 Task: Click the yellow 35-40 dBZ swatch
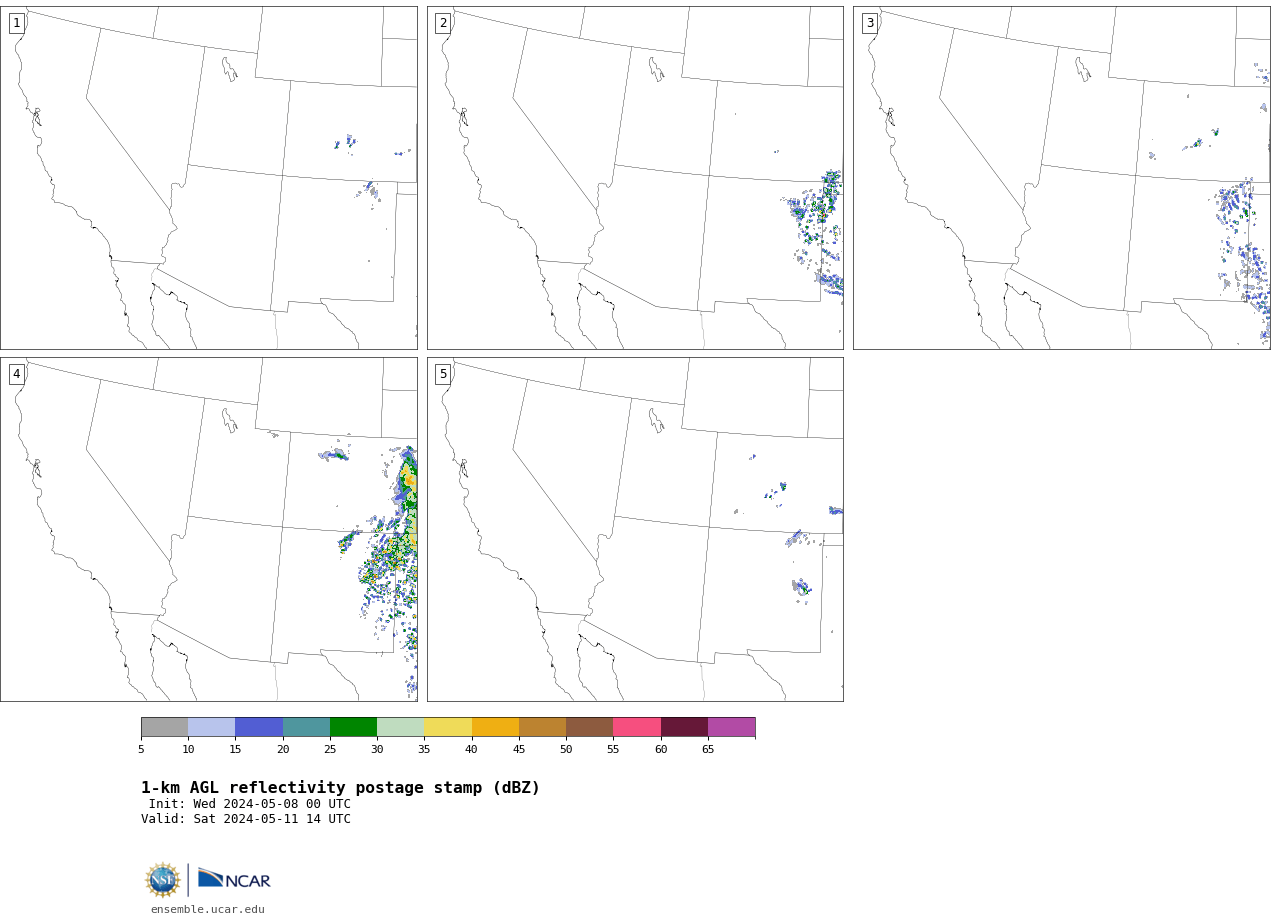tap(448, 727)
